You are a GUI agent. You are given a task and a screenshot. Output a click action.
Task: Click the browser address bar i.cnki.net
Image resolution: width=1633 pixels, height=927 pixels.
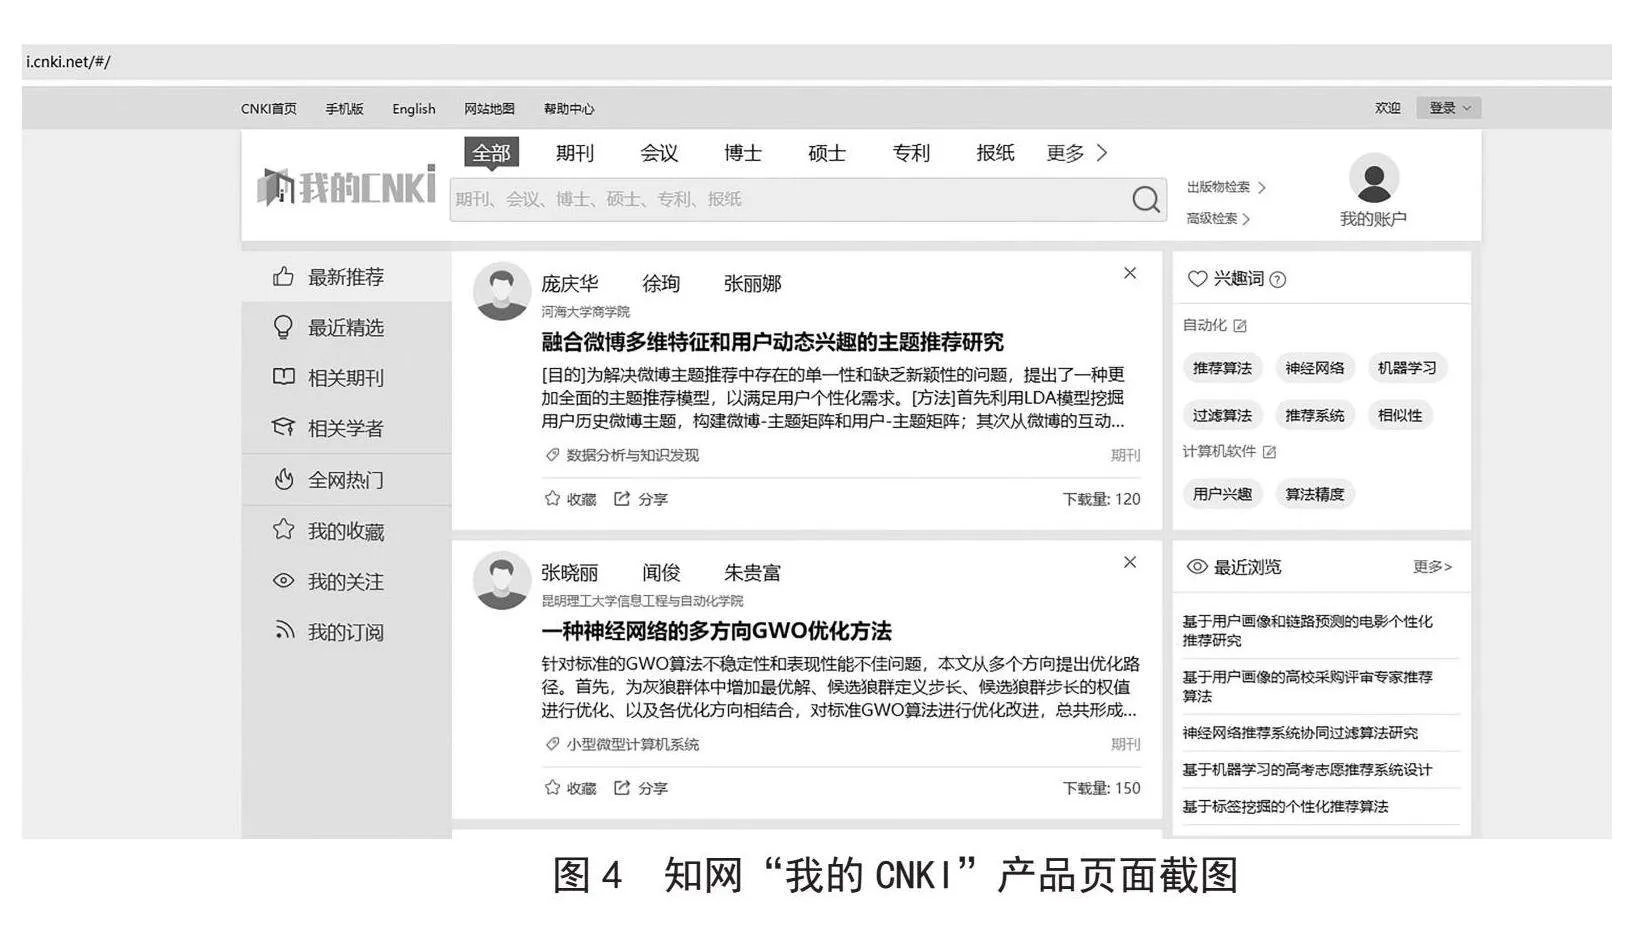pyautogui.click(x=816, y=61)
